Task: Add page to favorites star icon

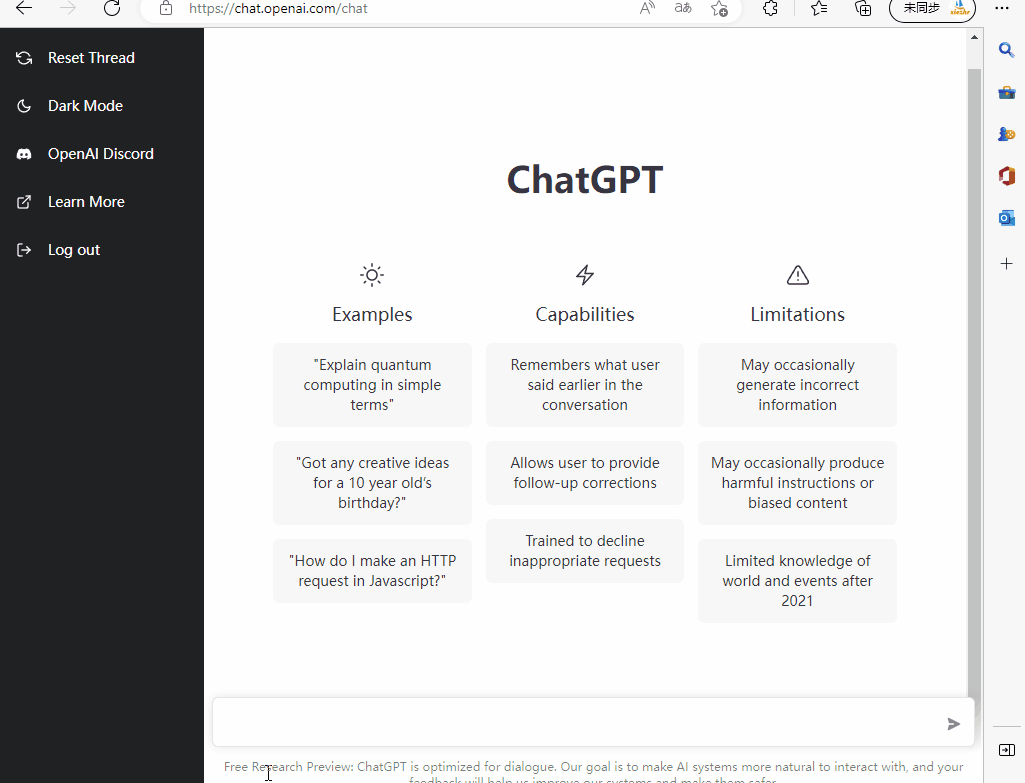Action: 719,8
